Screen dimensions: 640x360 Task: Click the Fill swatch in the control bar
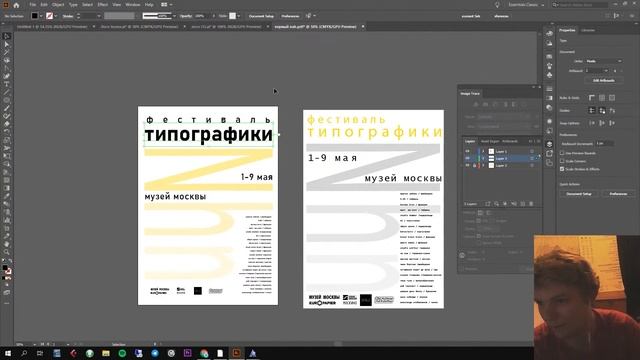pos(35,16)
